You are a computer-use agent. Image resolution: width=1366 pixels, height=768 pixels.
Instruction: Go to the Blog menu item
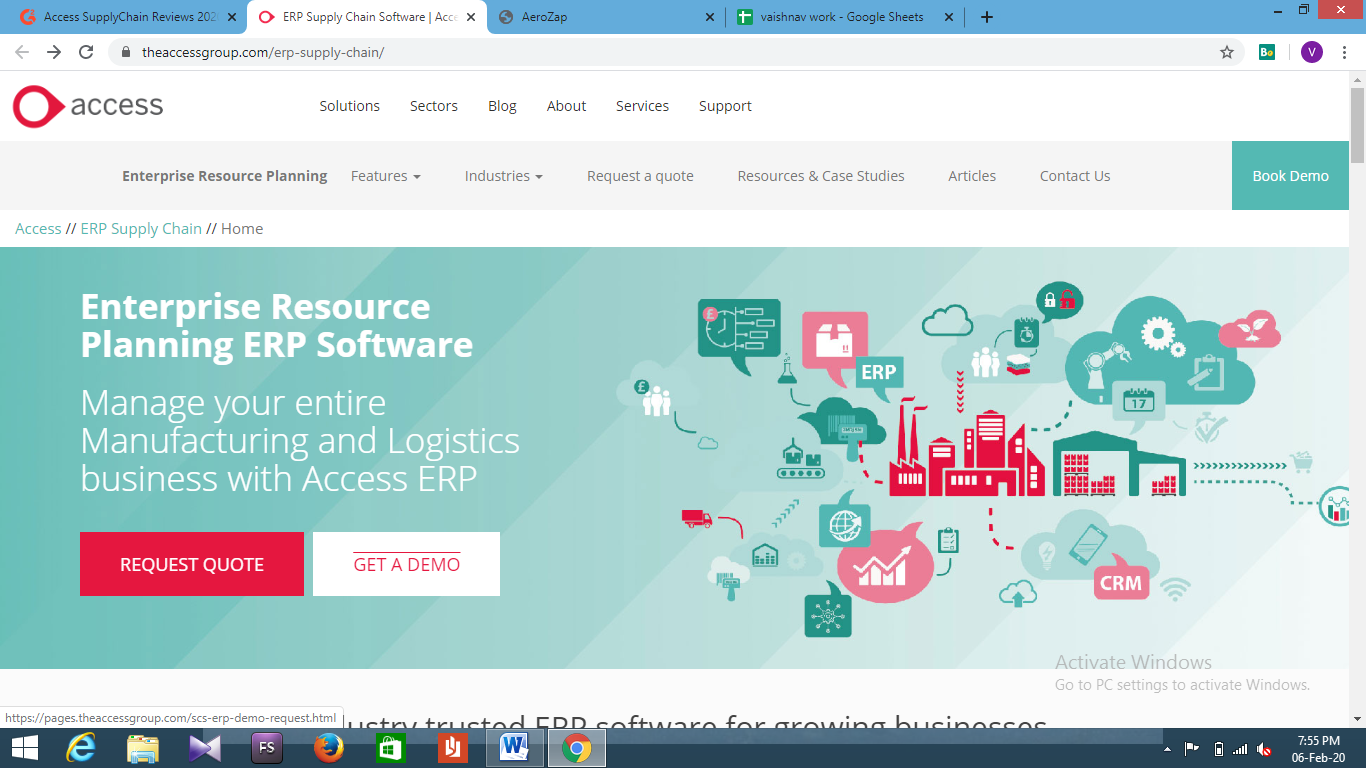point(502,106)
